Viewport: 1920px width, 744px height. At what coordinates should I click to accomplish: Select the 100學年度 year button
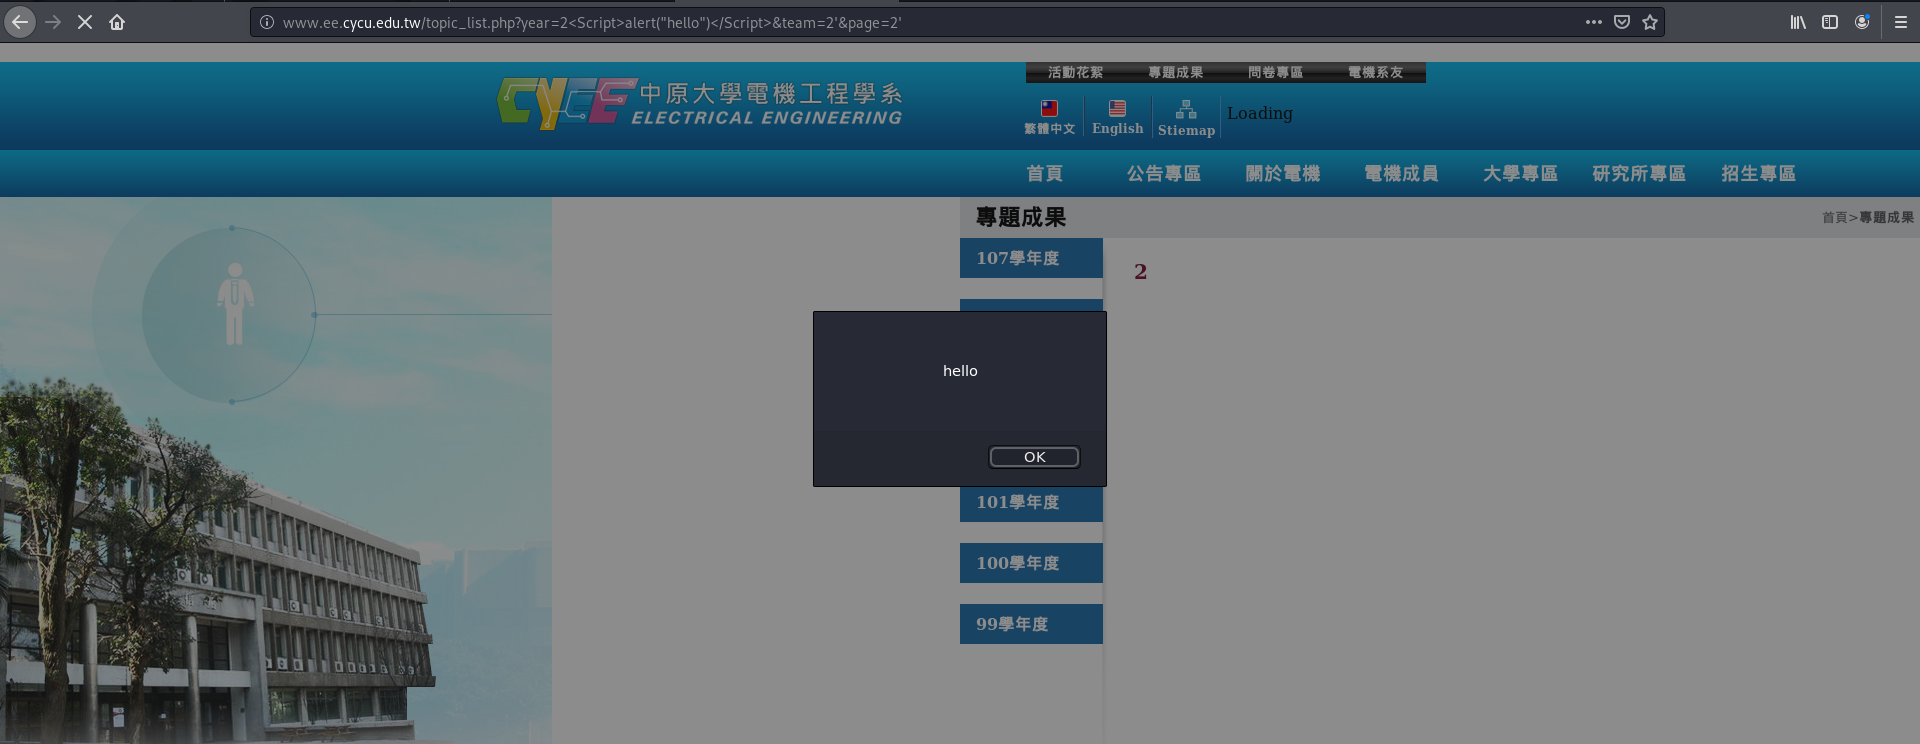pos(1031,563)
